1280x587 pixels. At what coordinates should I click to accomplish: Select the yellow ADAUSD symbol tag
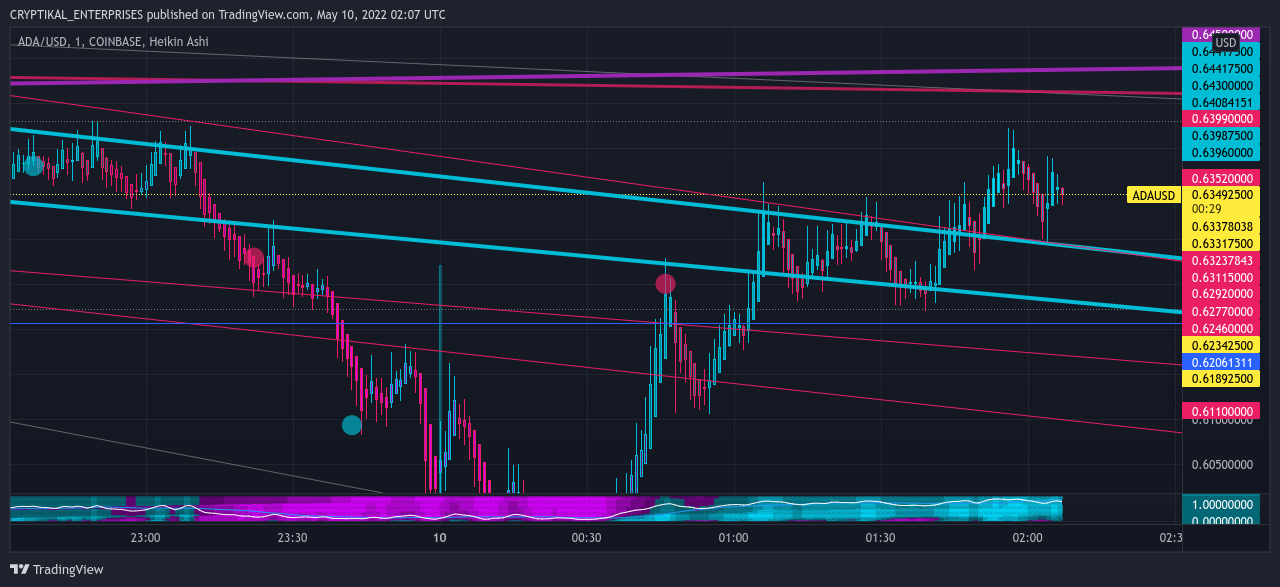click(1153, 195)
